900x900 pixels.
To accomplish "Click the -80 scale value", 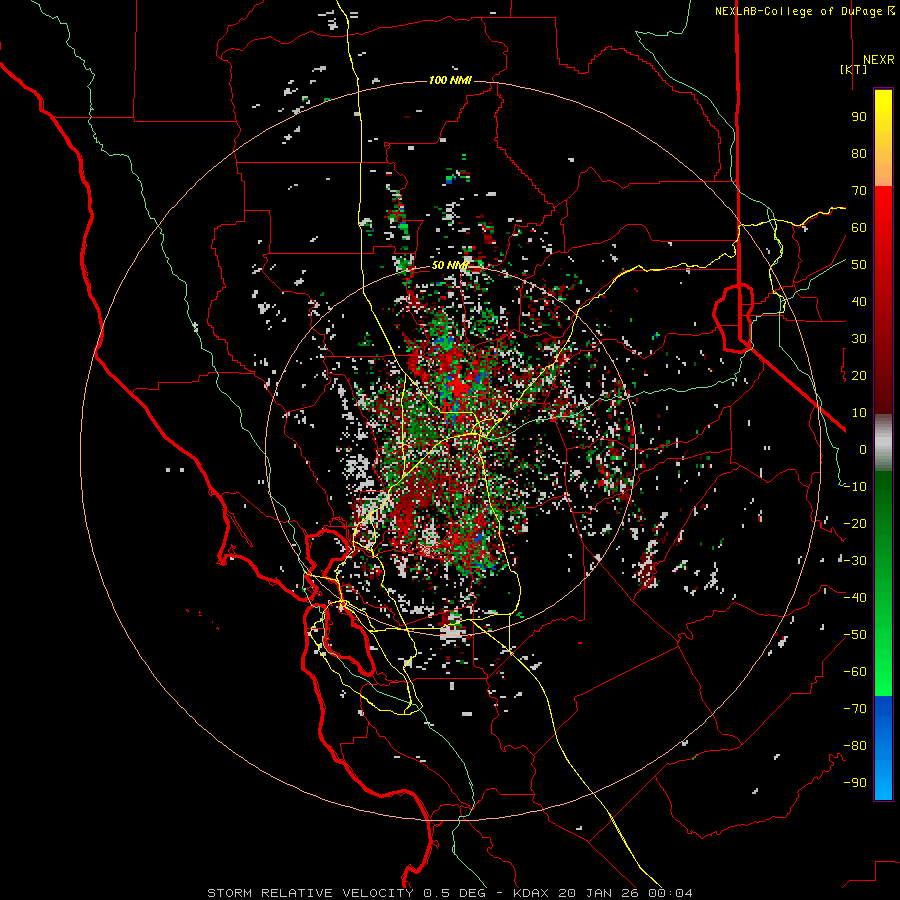I will tap(855, 746).
